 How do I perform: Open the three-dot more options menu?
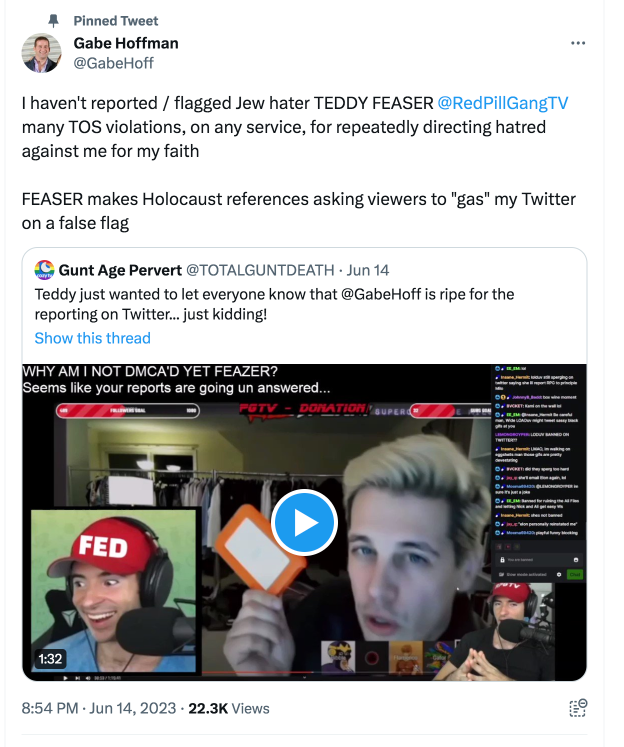point(578,43)
